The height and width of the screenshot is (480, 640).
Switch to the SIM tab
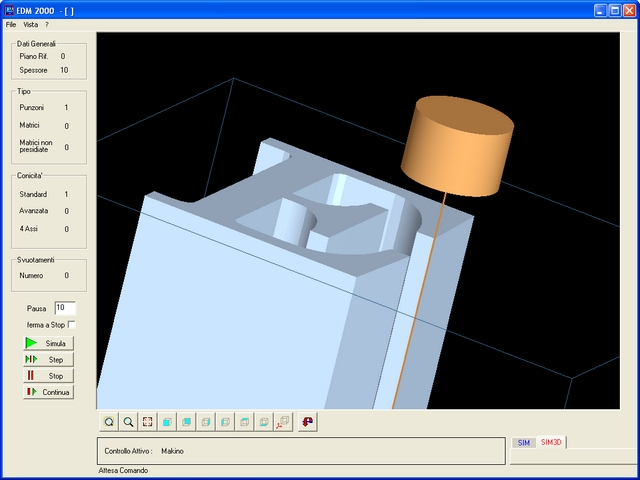coord(524,443)
